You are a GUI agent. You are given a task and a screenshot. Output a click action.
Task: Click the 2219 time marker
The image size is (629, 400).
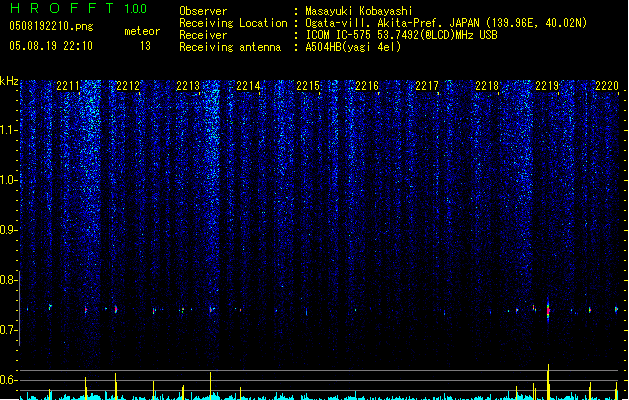547,86
